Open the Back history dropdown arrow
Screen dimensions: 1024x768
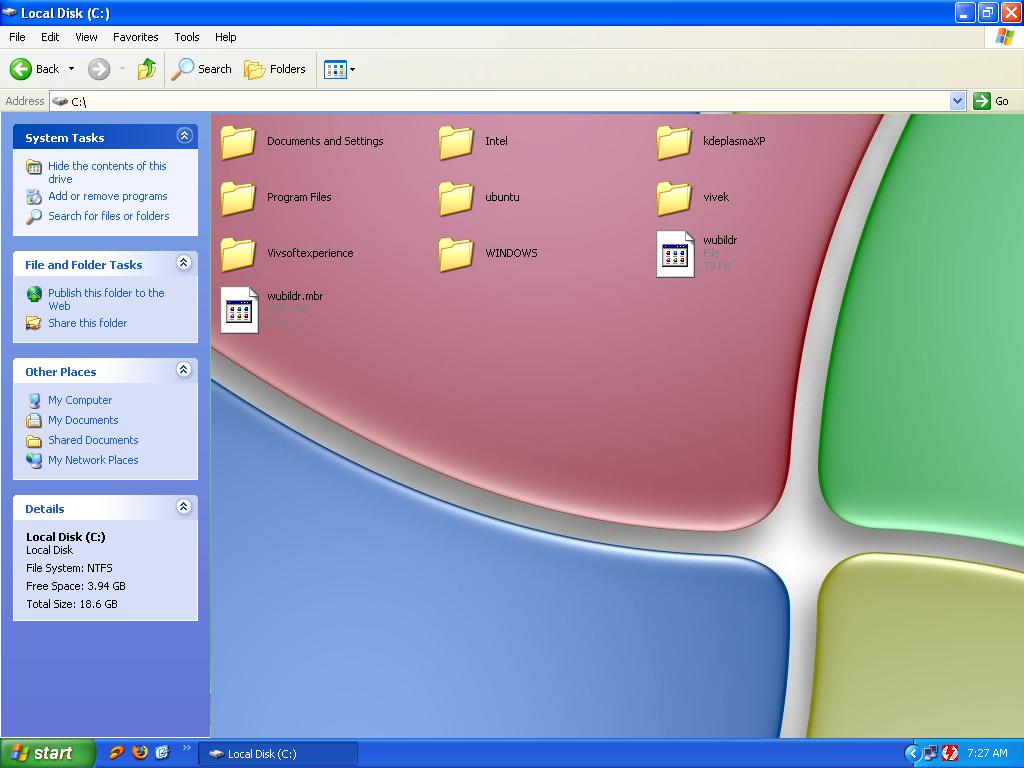71,69
